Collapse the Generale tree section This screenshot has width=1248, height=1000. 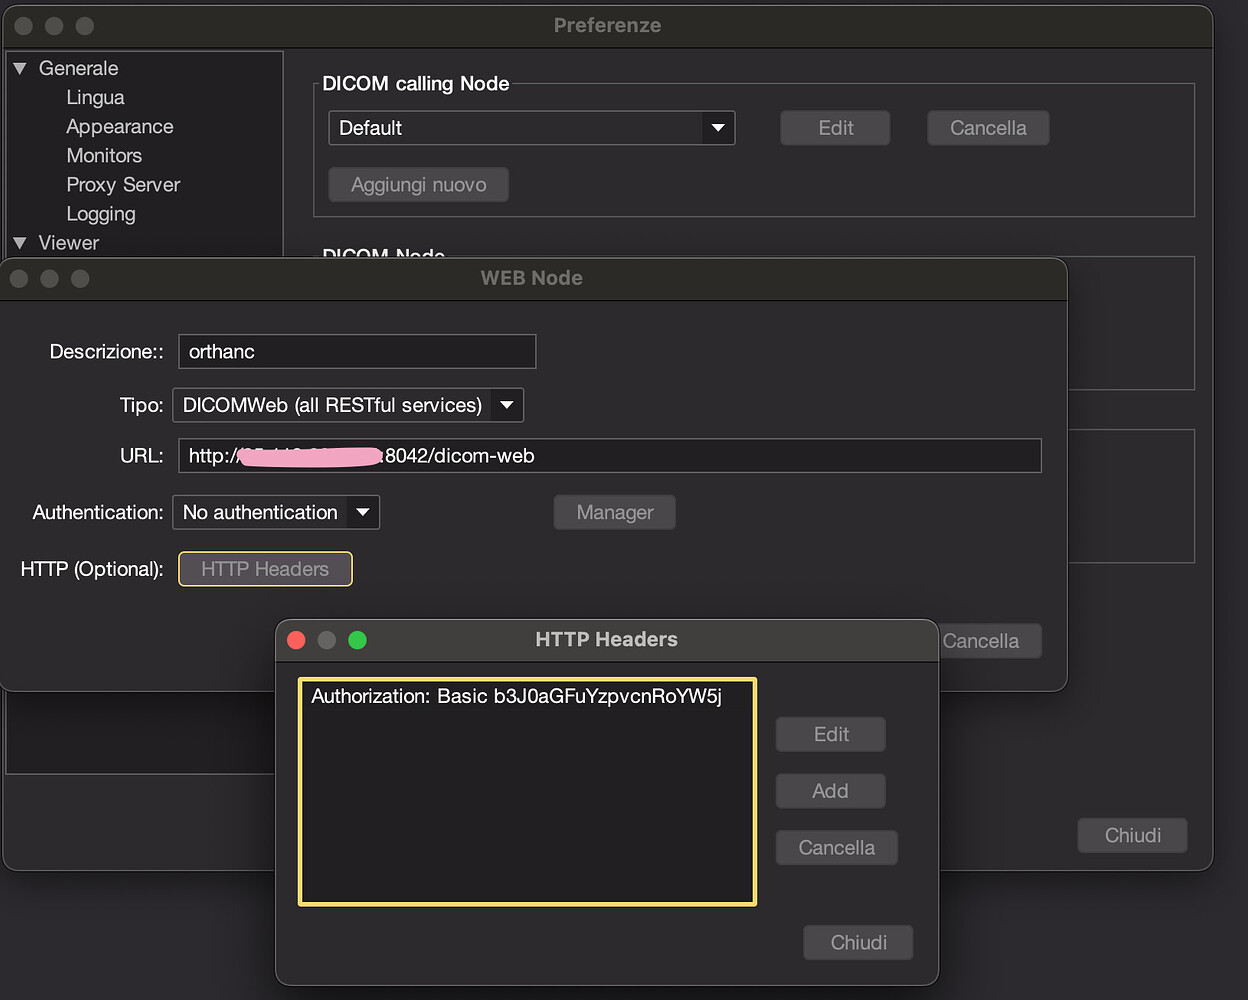tap(20, 69)
